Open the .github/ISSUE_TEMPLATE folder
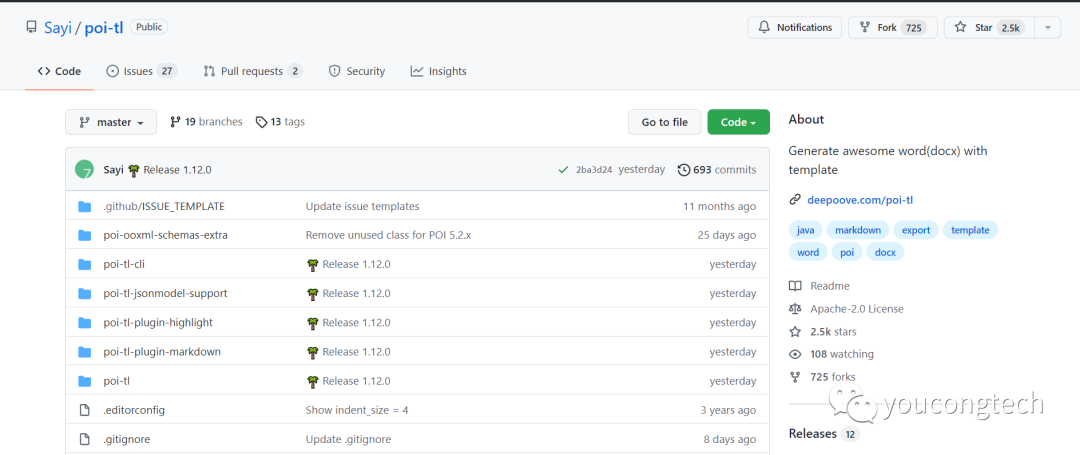 [x=164, y=207]
